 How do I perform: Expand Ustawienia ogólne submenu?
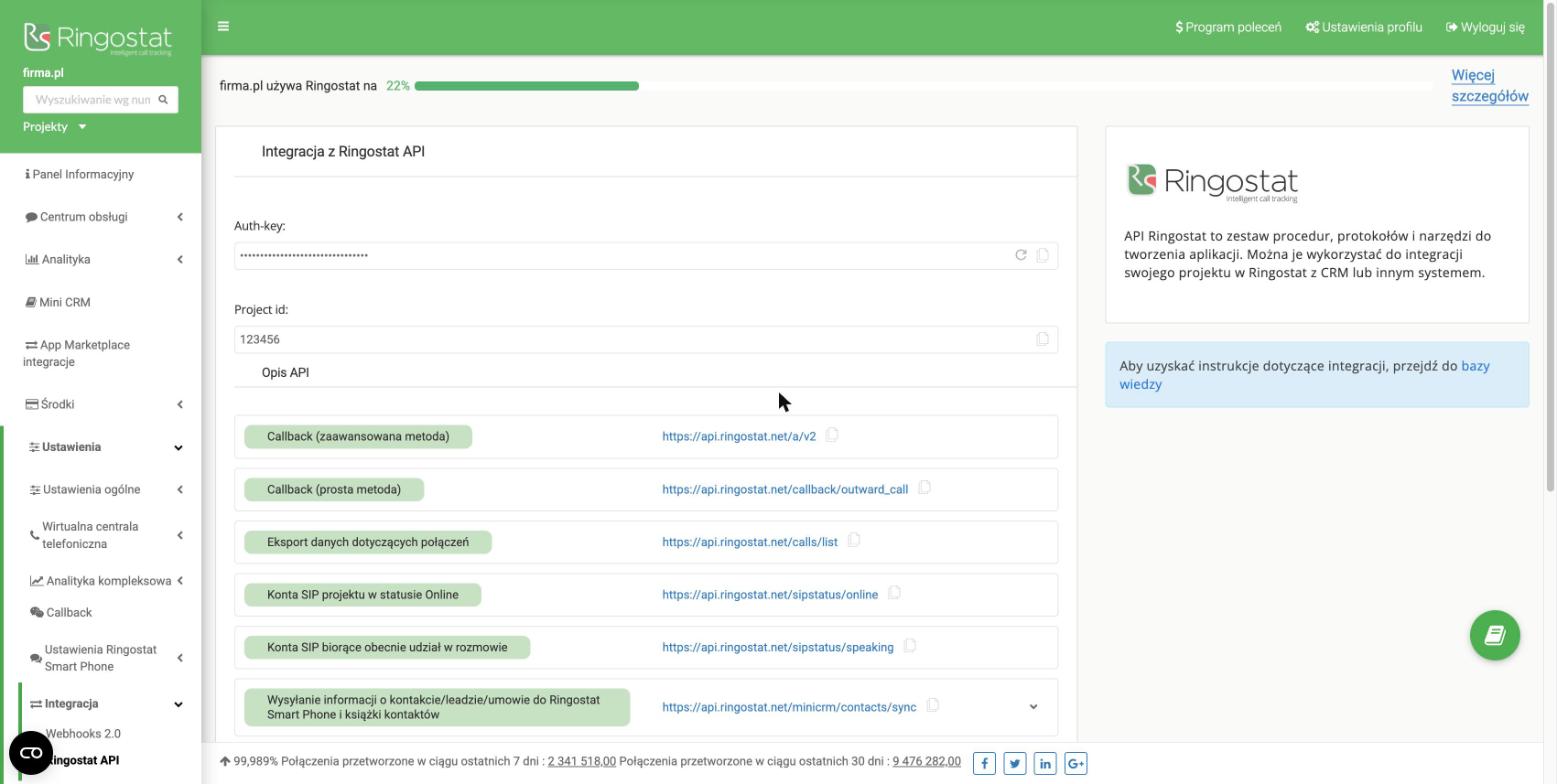click(105, 490)
